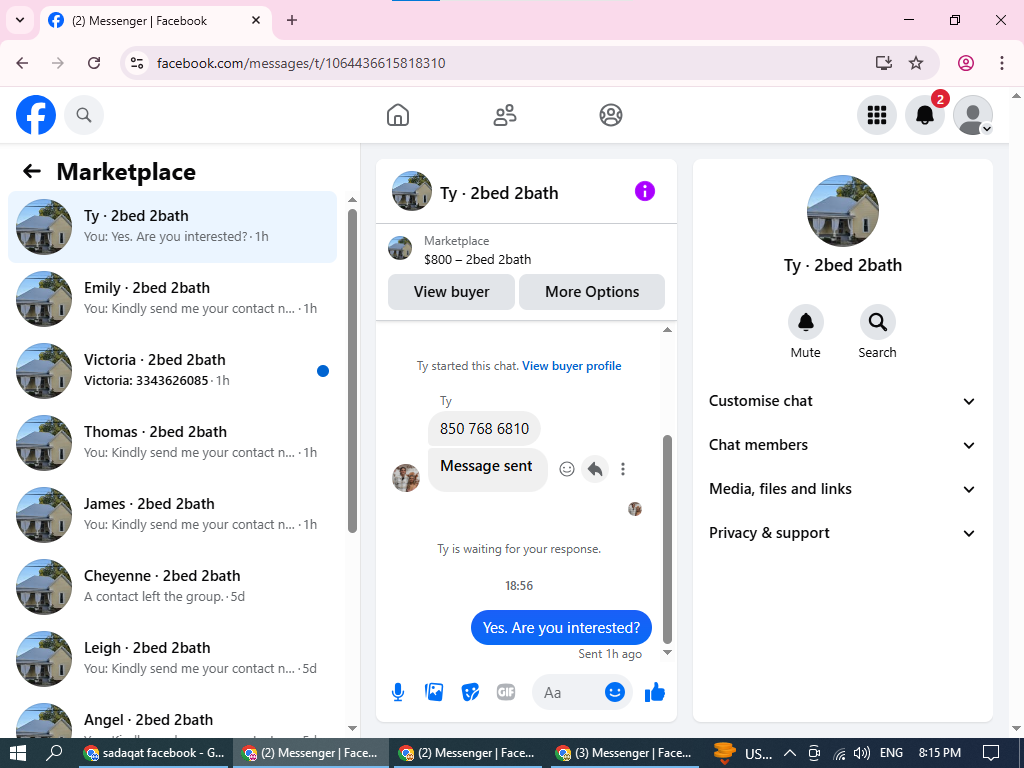
Task: Expand Media, files and links section
Action: tap(842, 488)
